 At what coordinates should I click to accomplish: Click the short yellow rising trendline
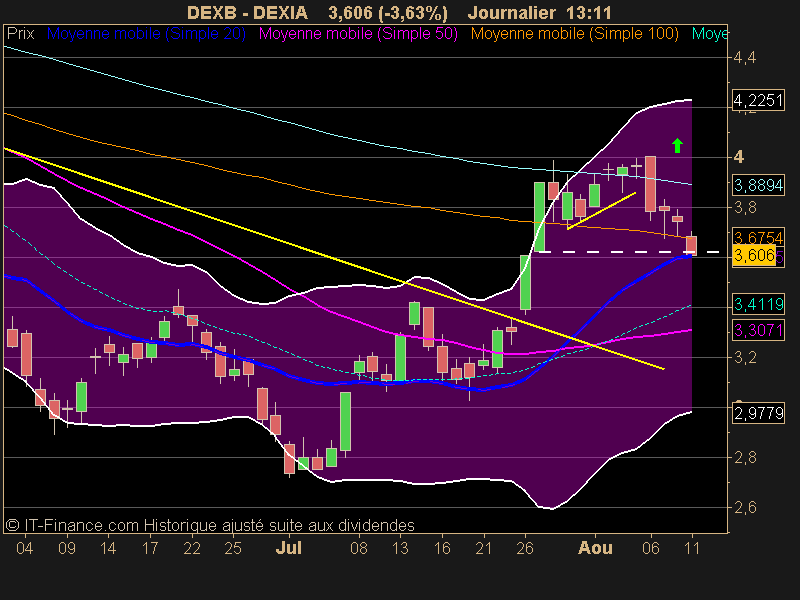pyautogui.click(x=601, y=211)
